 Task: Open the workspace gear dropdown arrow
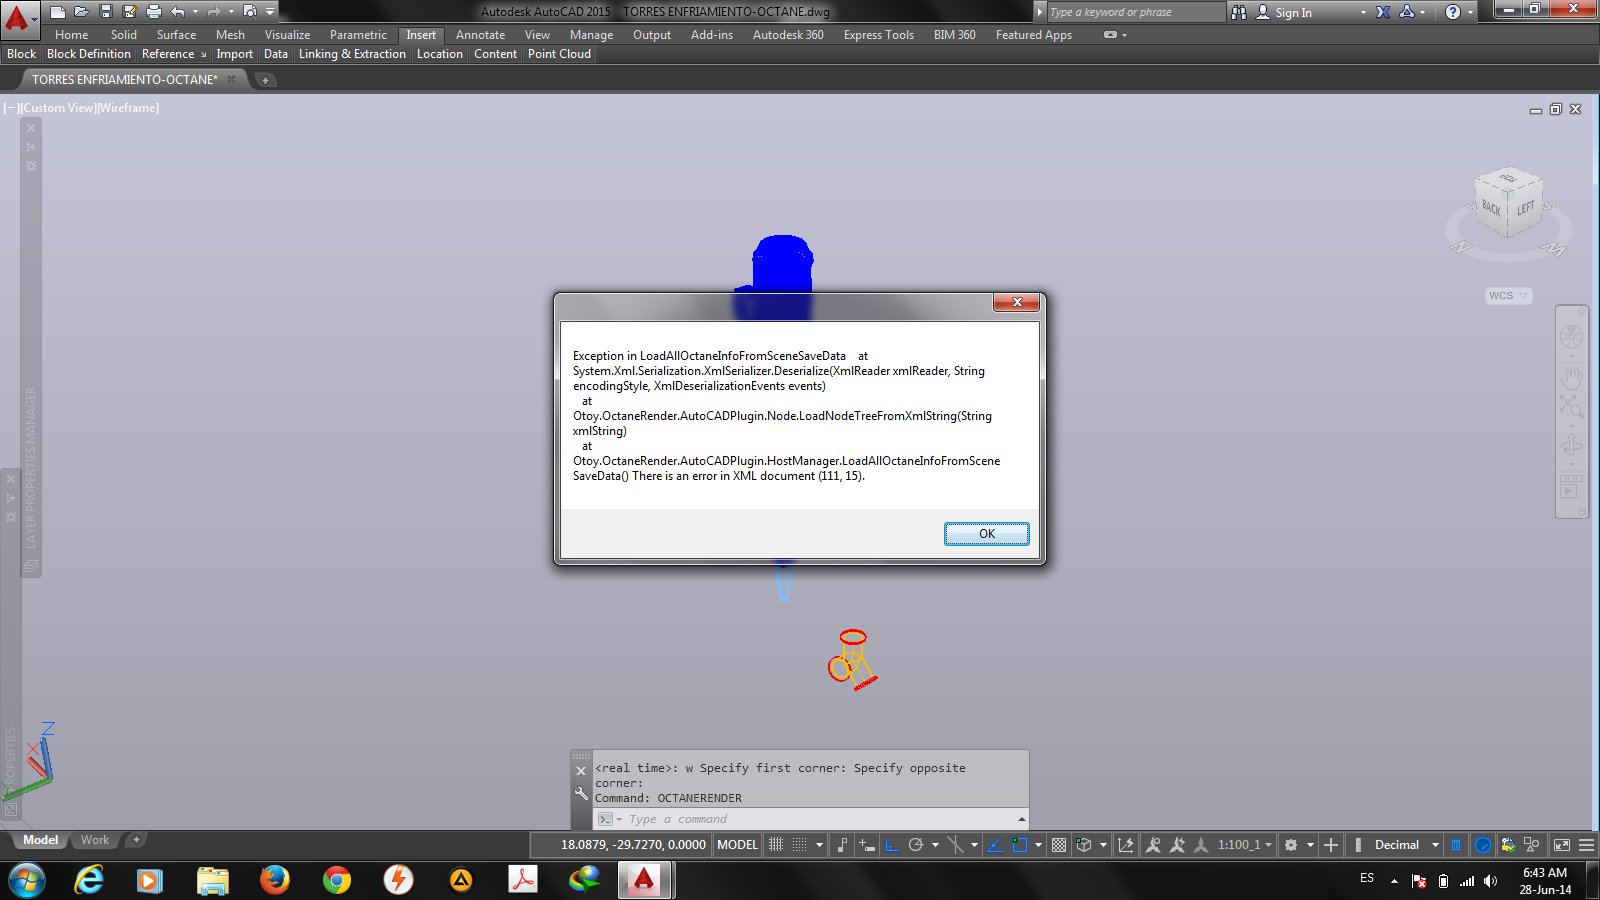click(1310, 845)
